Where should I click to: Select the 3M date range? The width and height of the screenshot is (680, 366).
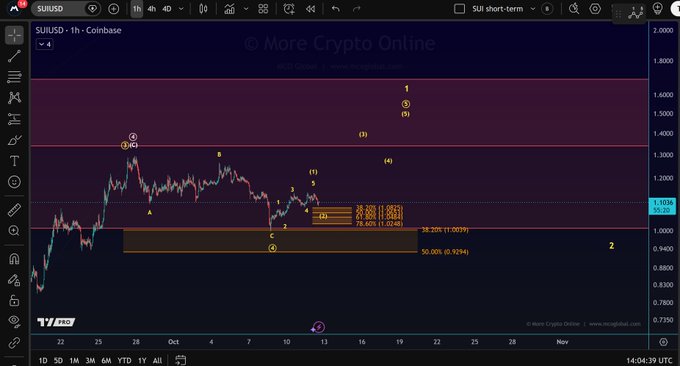(90, 360)
